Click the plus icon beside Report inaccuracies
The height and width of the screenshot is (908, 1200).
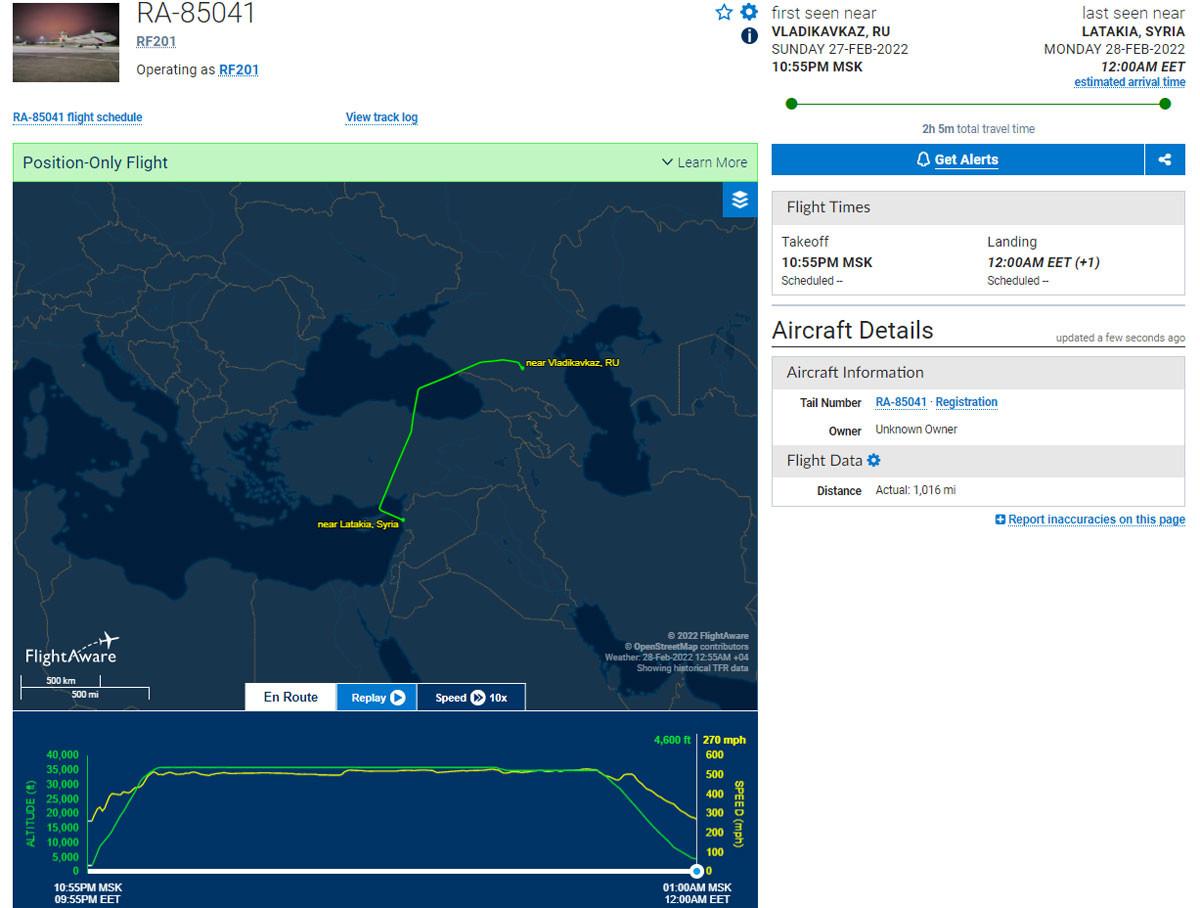pyautogui.click(x=1000, y=520)
